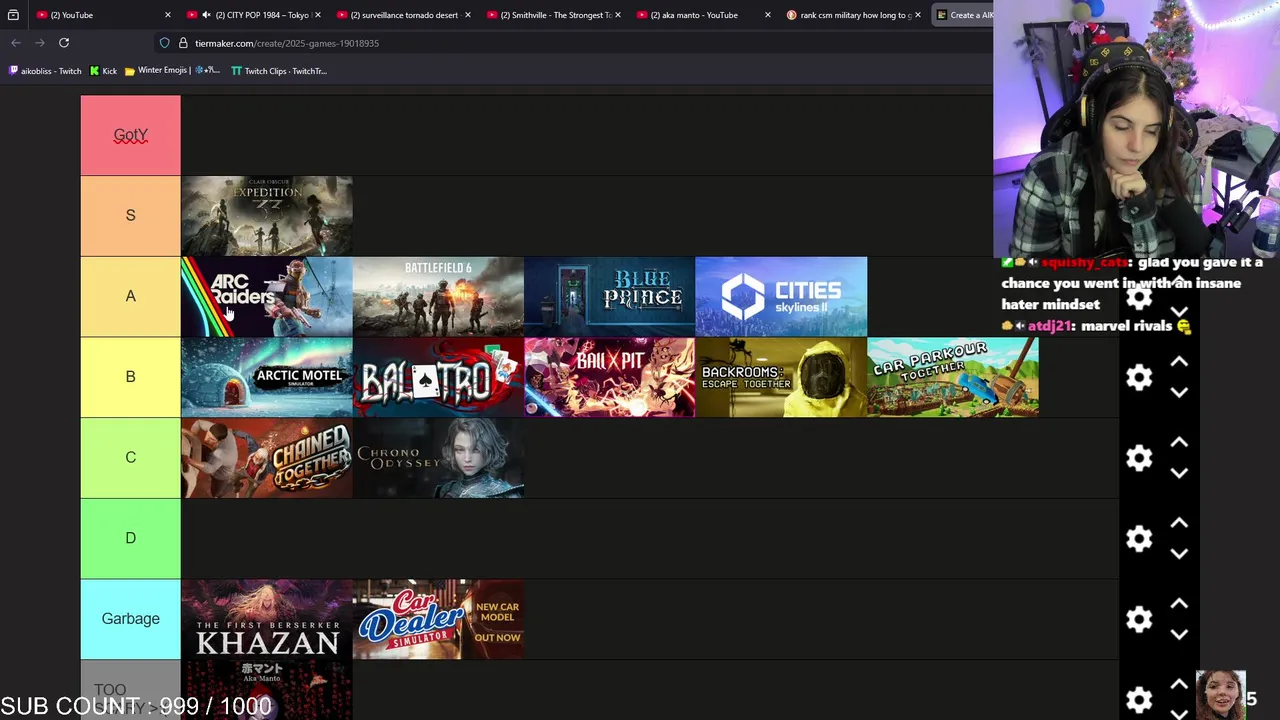Move the Garbage tier row up
Viewport: 1280px width, 720px height.
click(x=1179, y=603)
